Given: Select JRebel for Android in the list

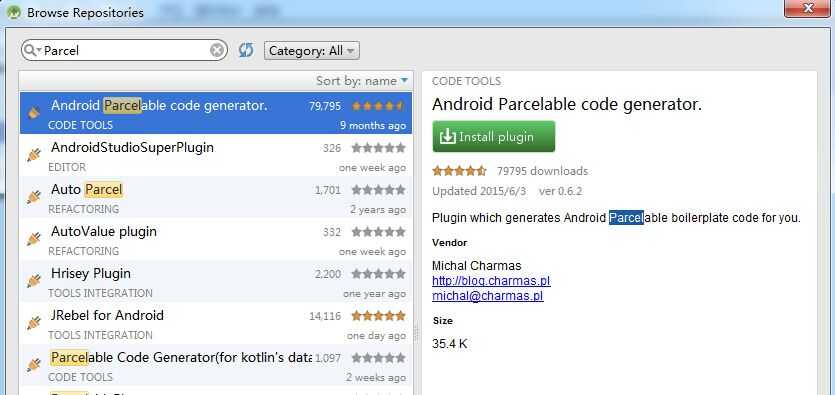Looking at the screenshot, I should click(x=216, y=323).
